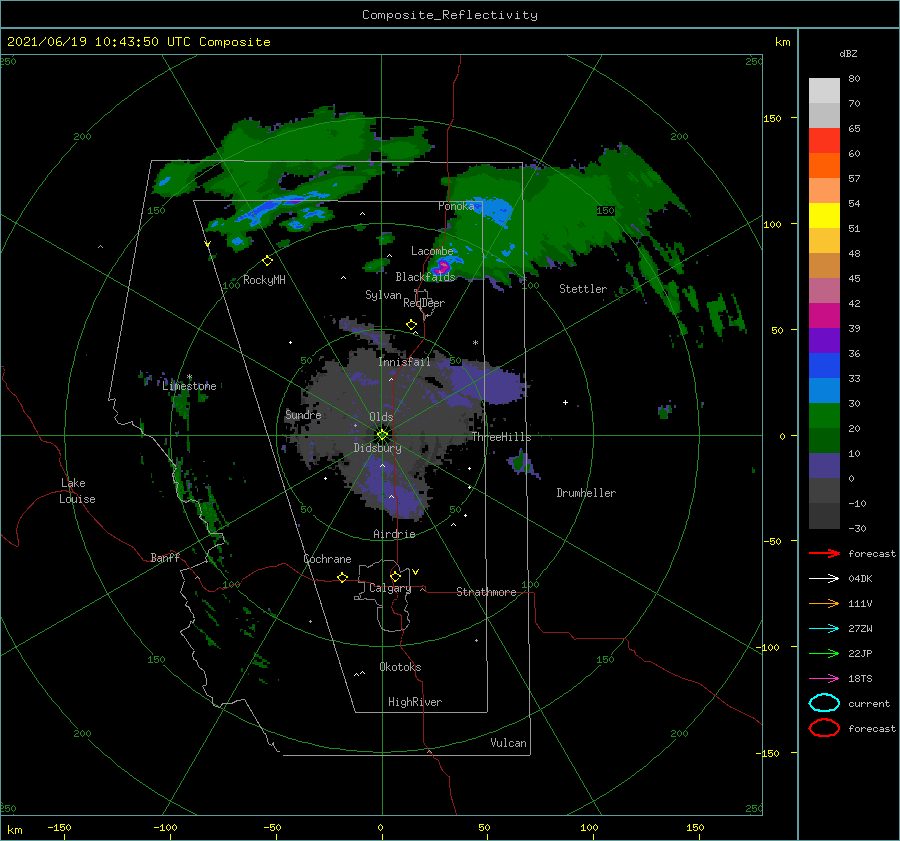
Task: Click the Blackfalds city label
Action: pos(425,277)
